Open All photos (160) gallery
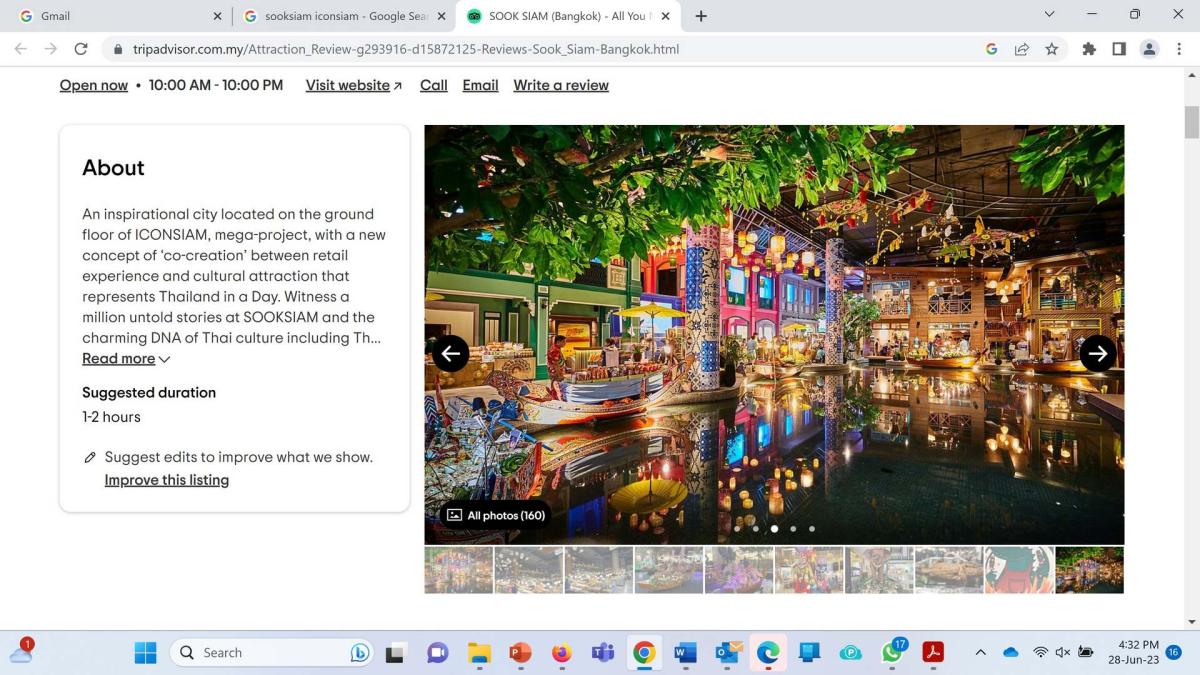 pyautogui.click(x=496, y=515)
